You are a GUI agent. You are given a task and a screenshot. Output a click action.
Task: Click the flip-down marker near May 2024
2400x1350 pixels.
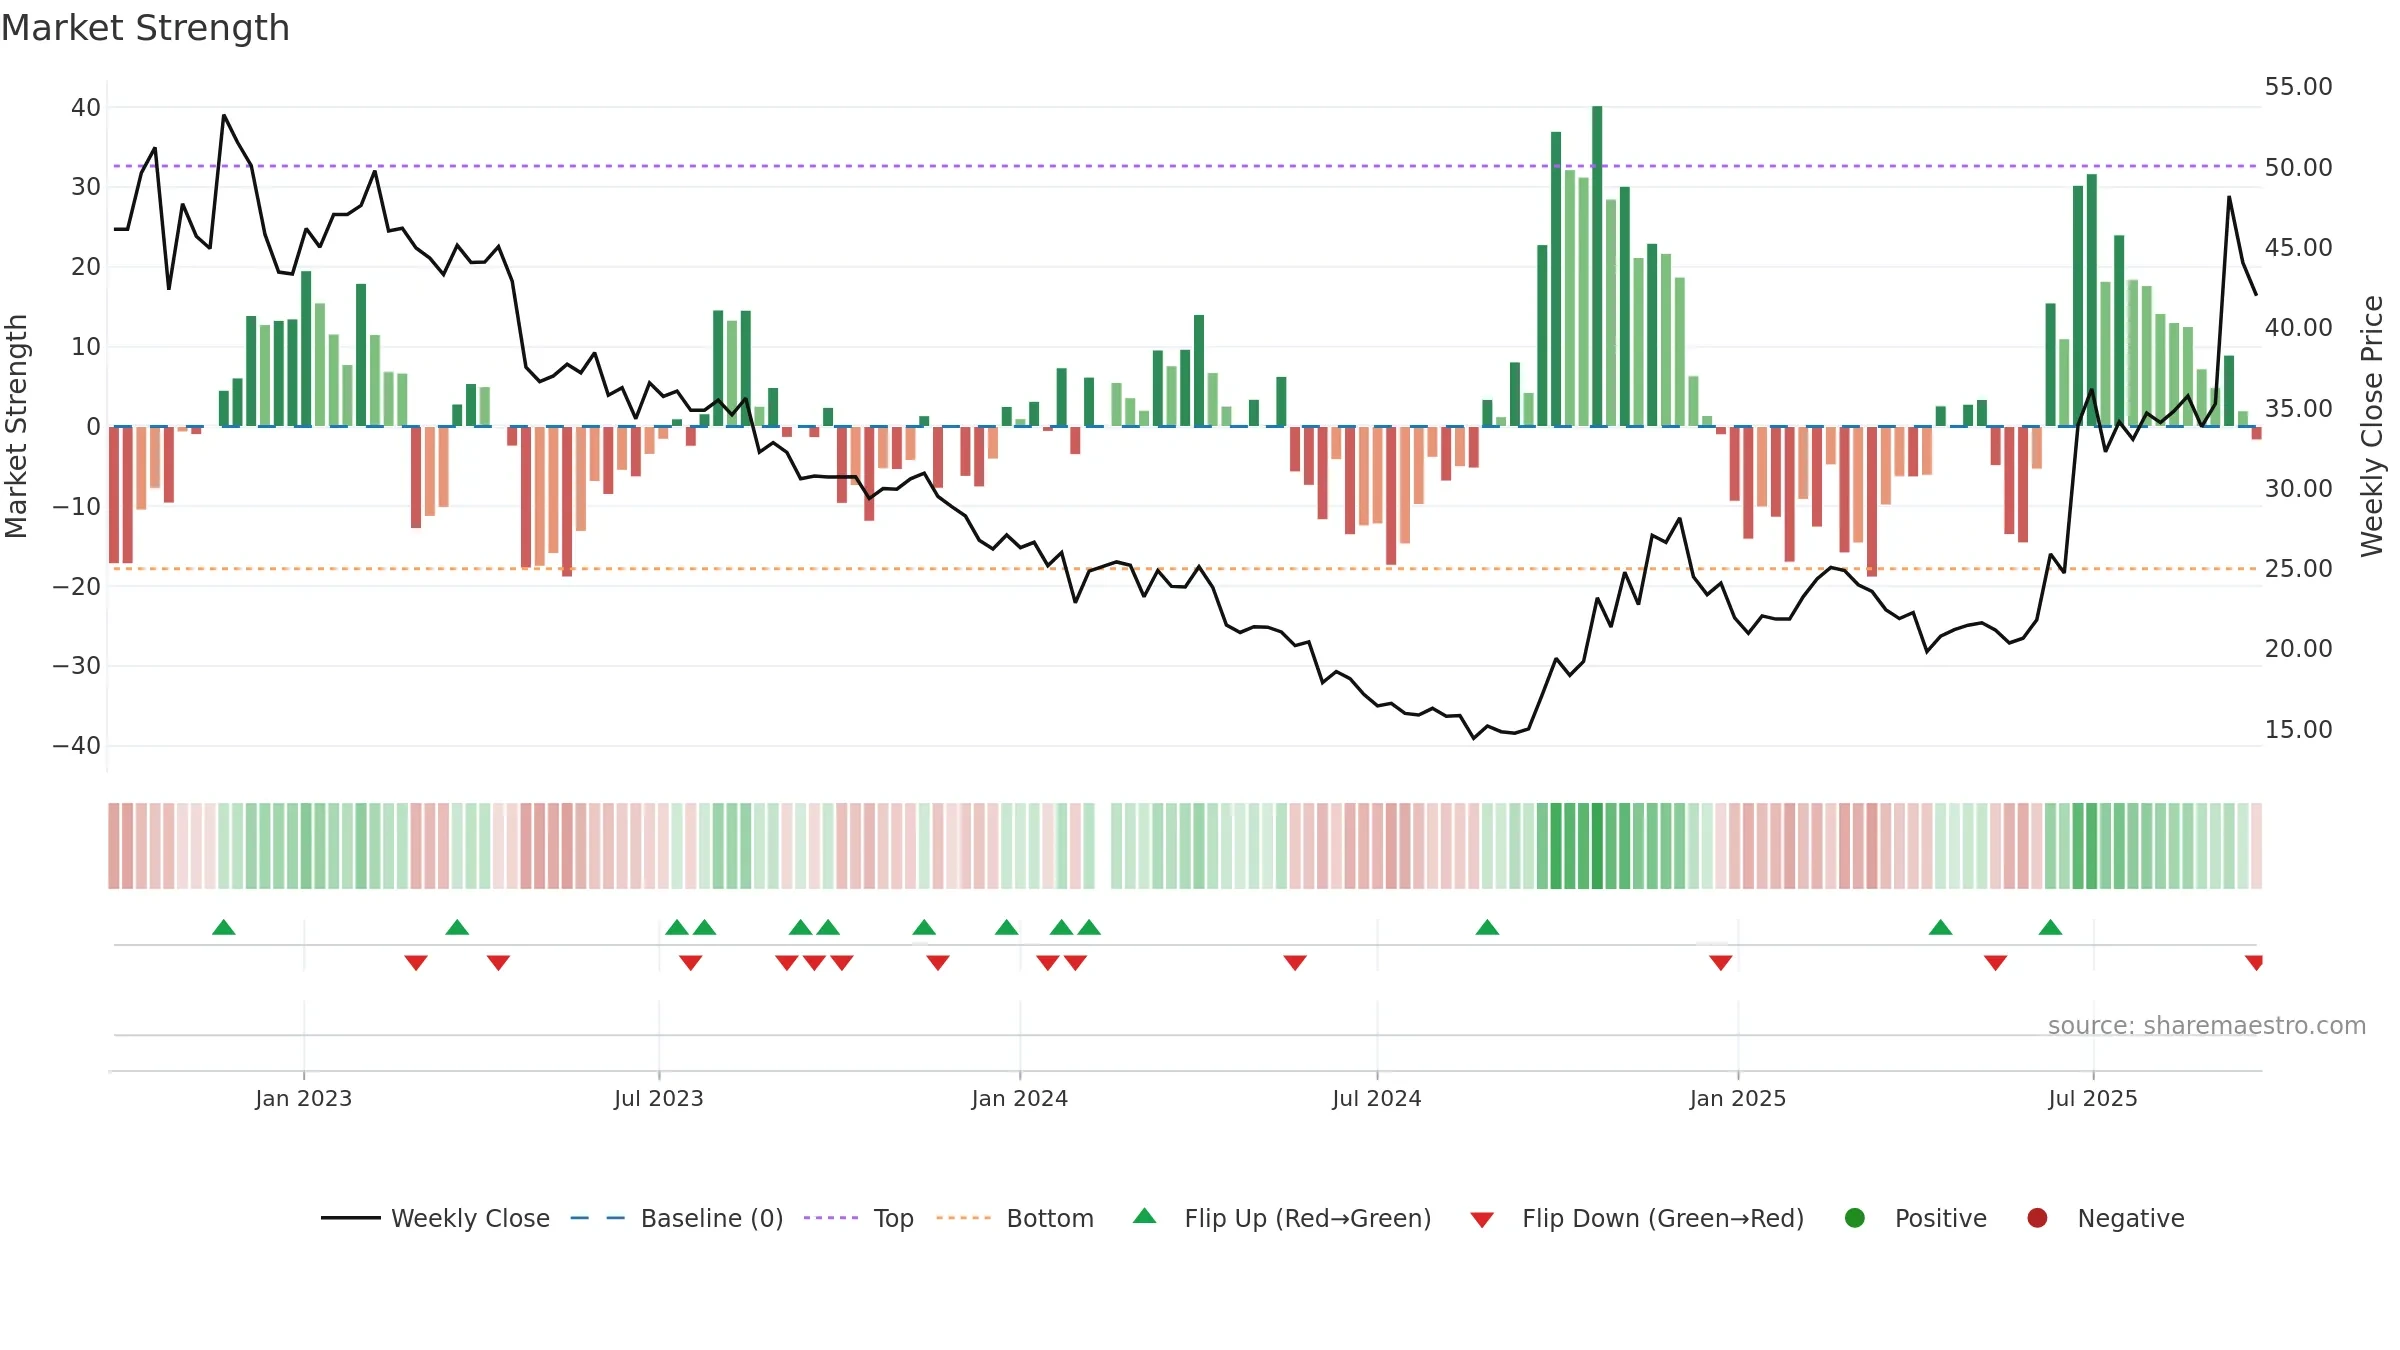[x=1295, y=963]
